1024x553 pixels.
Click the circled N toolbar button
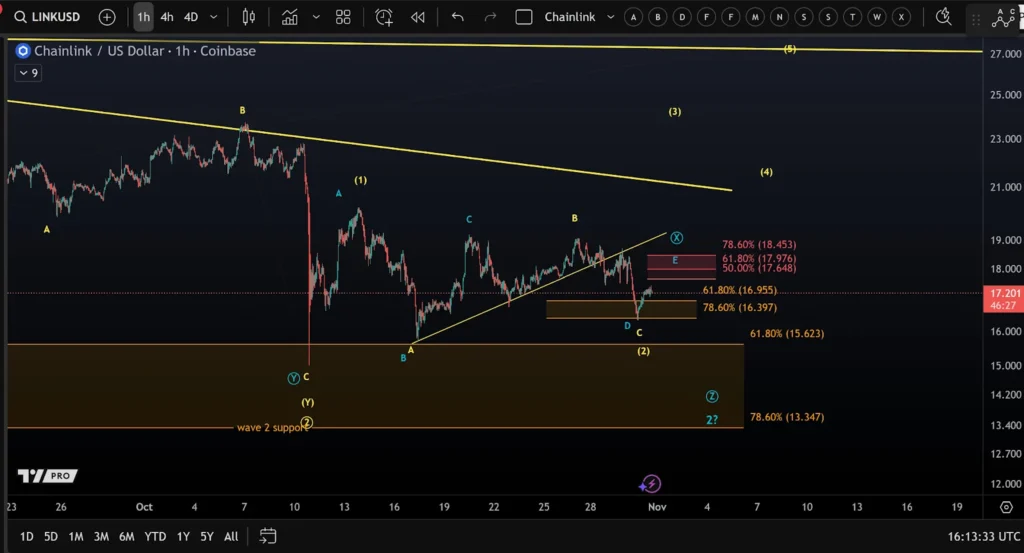click(x=779, y=17)
